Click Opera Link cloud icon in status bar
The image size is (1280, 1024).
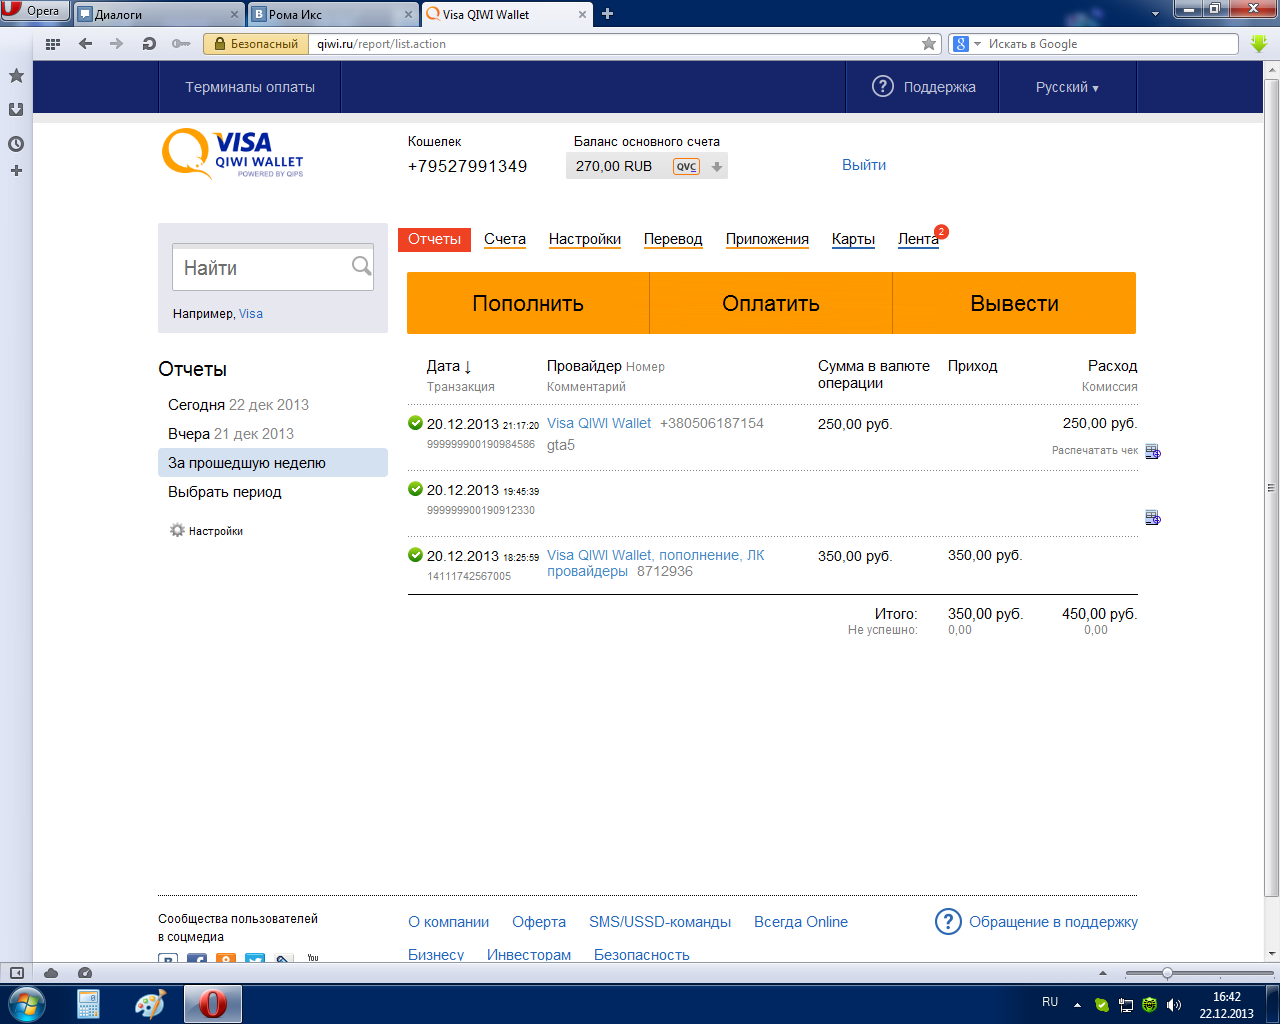[51, 973]
